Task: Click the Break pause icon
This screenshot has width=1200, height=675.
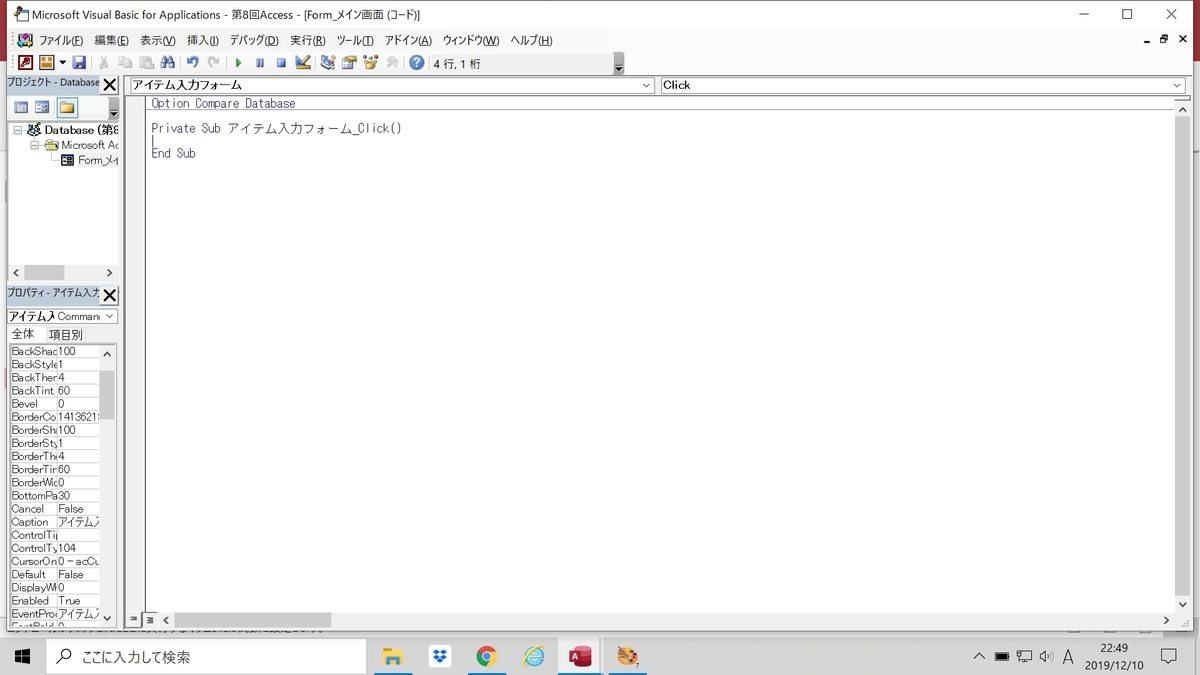Action: click(260, 63)
